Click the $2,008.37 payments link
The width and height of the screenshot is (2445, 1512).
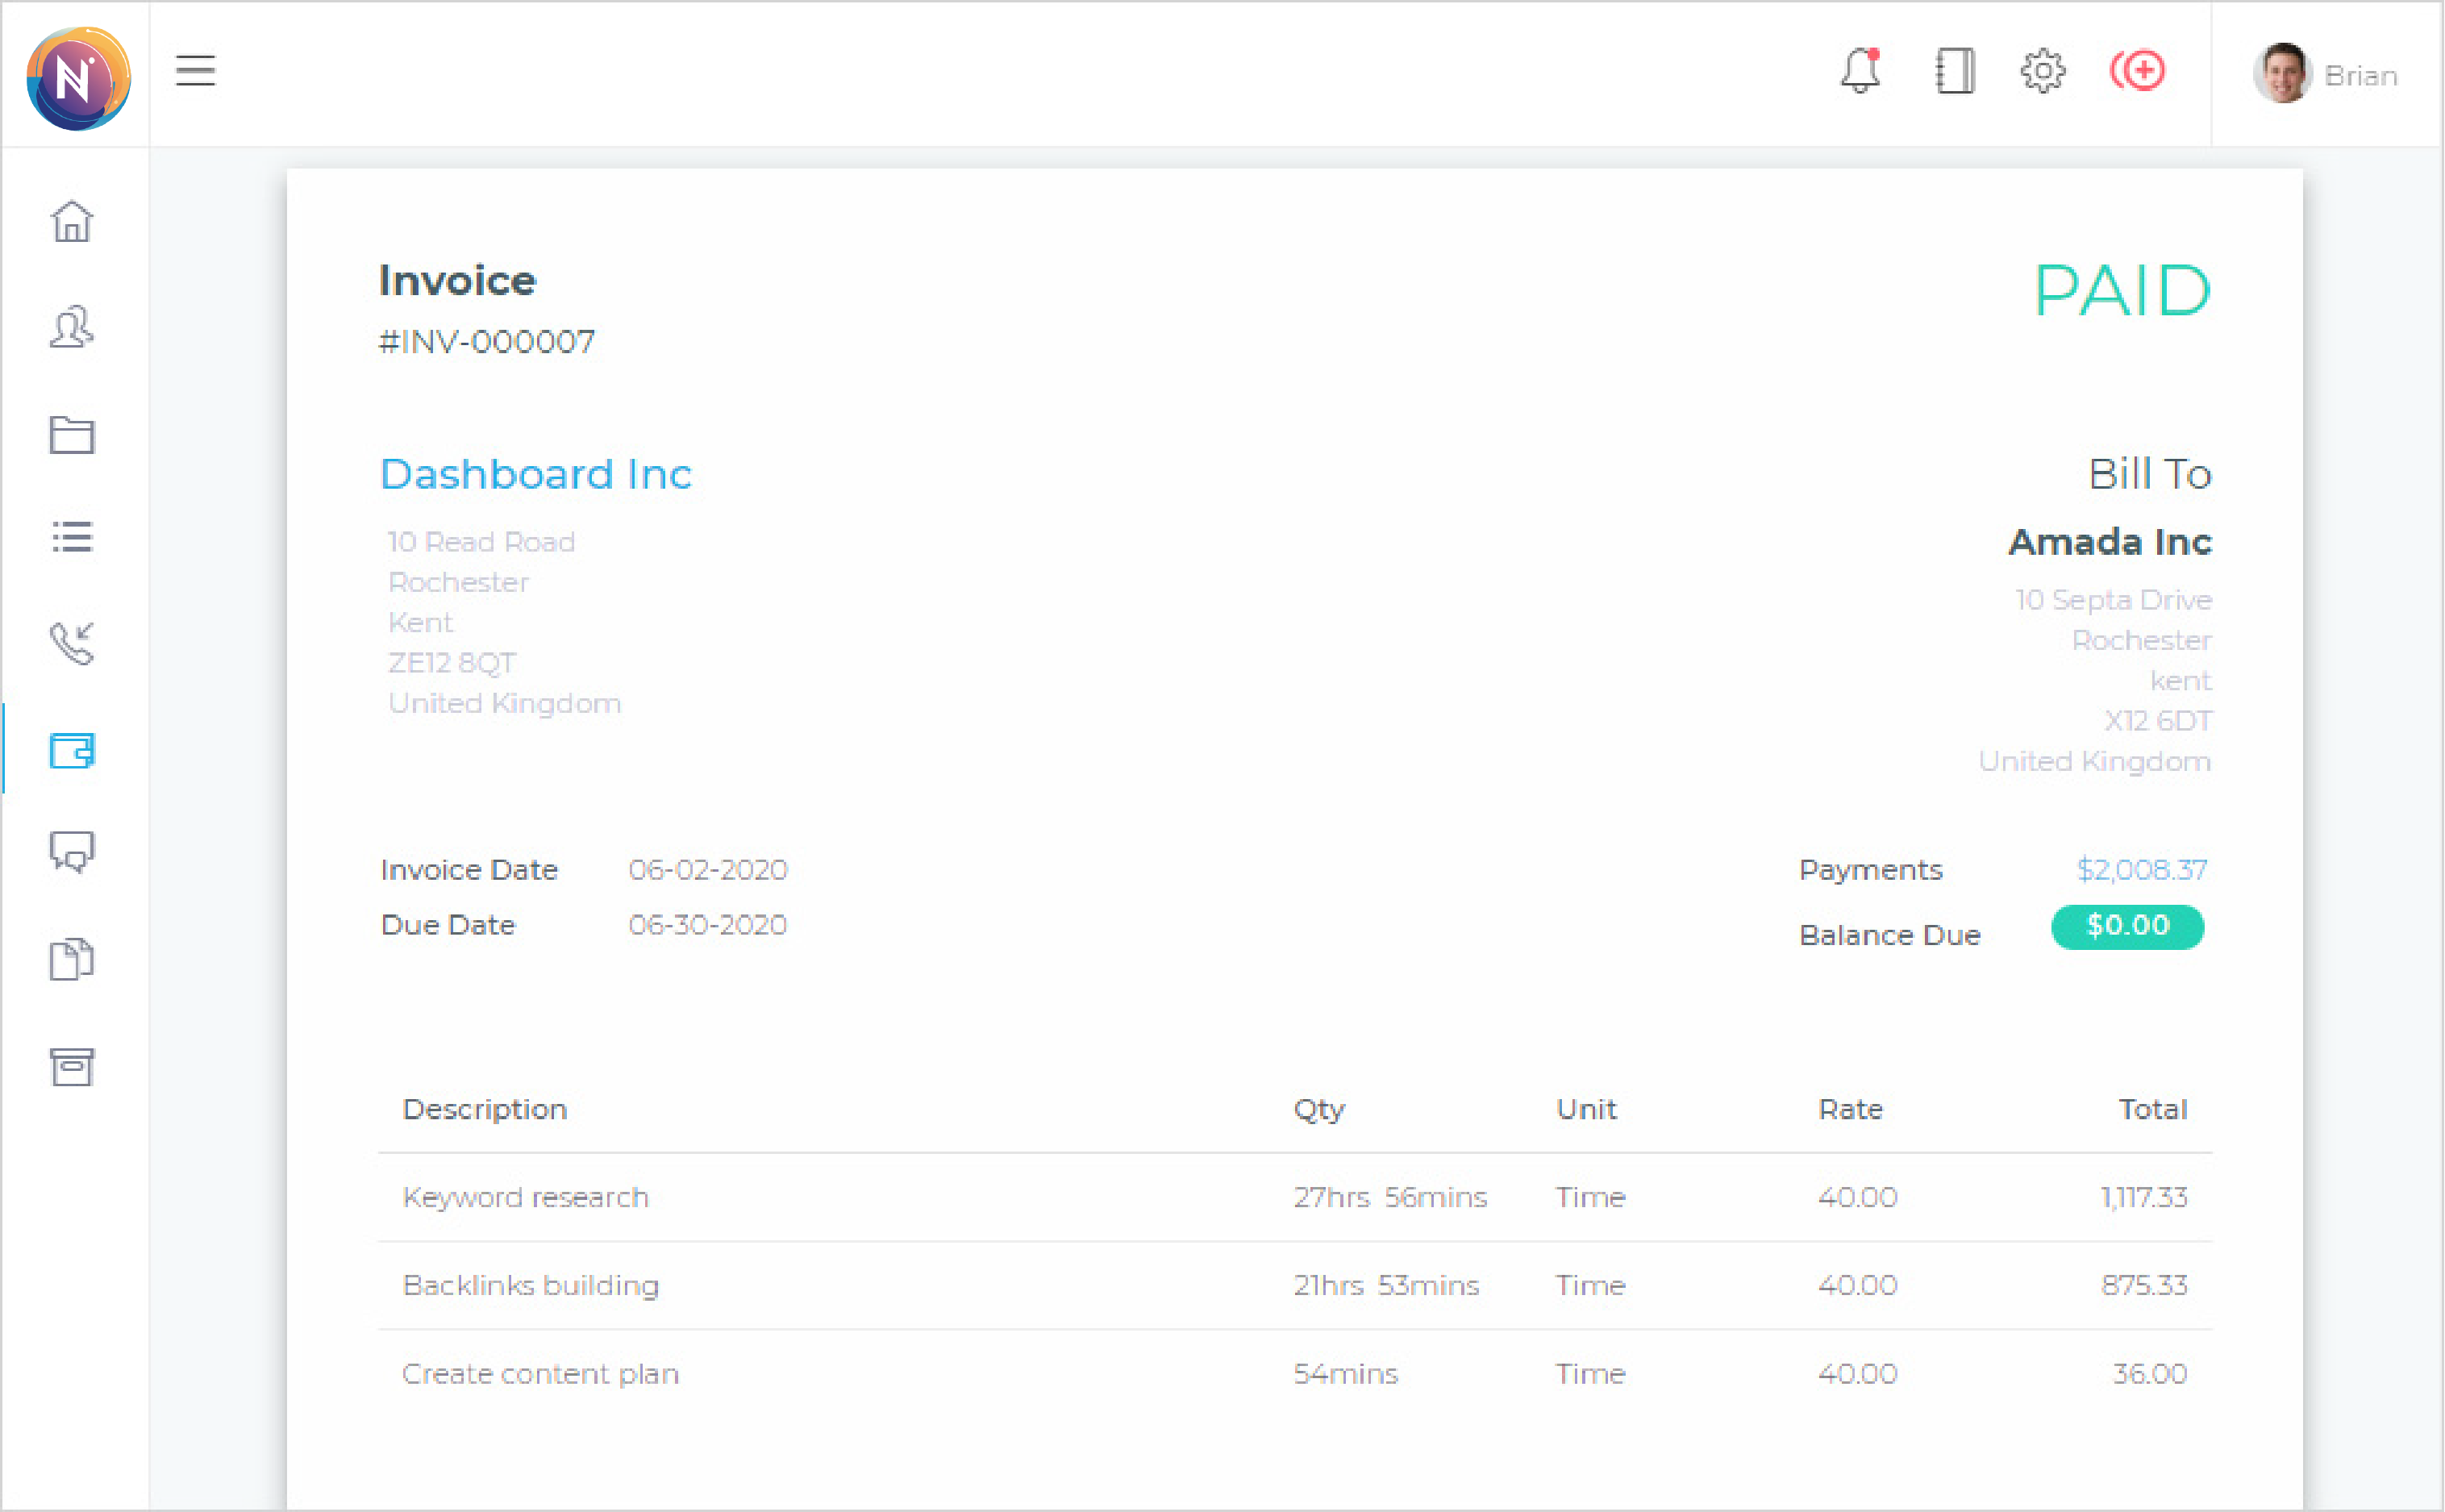(x=2141, y=869)
